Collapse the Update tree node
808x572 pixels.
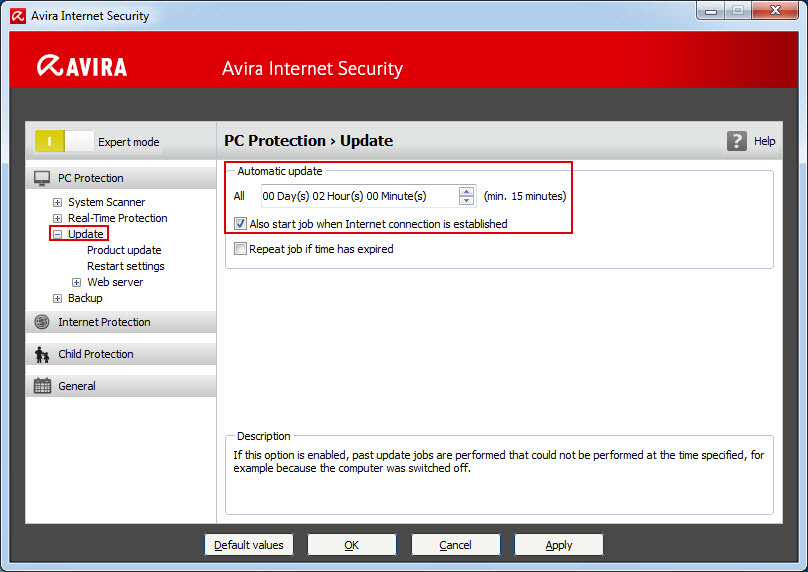pos(57,234)
